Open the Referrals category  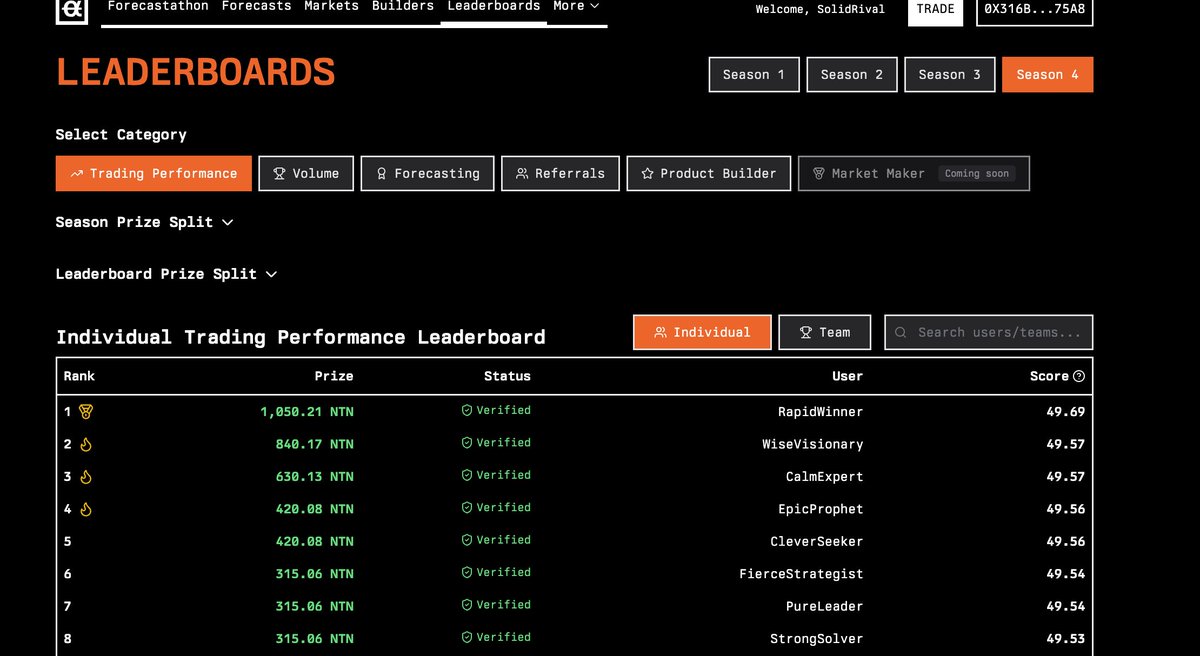(x=560, y=173)
